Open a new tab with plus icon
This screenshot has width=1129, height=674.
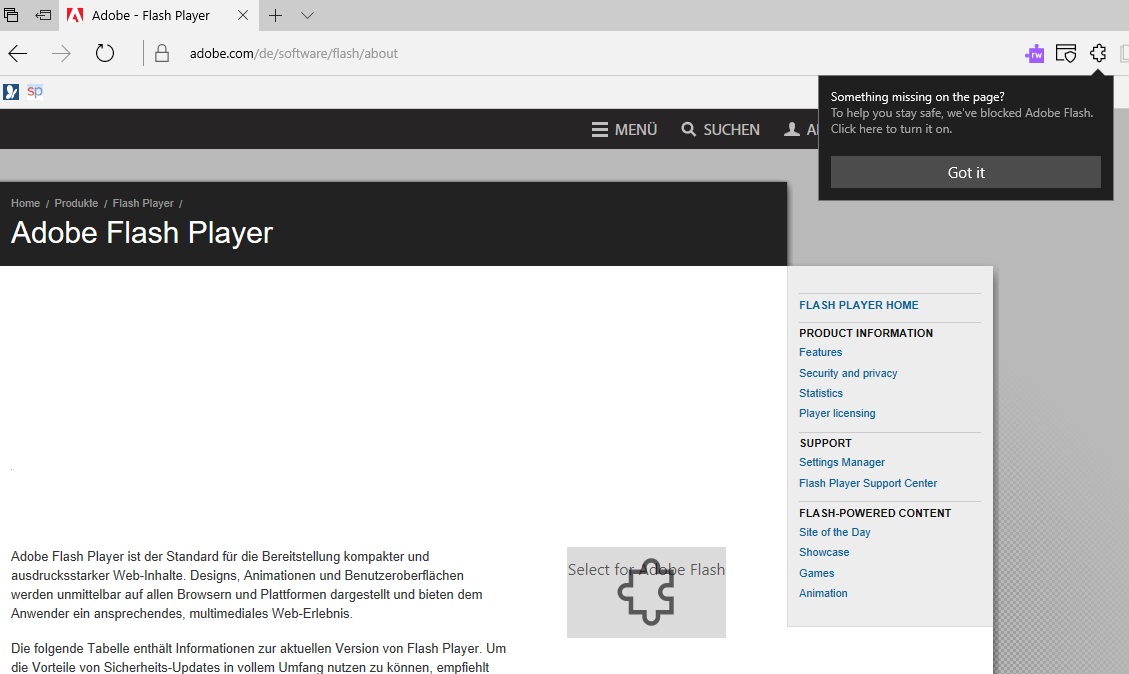275,15
